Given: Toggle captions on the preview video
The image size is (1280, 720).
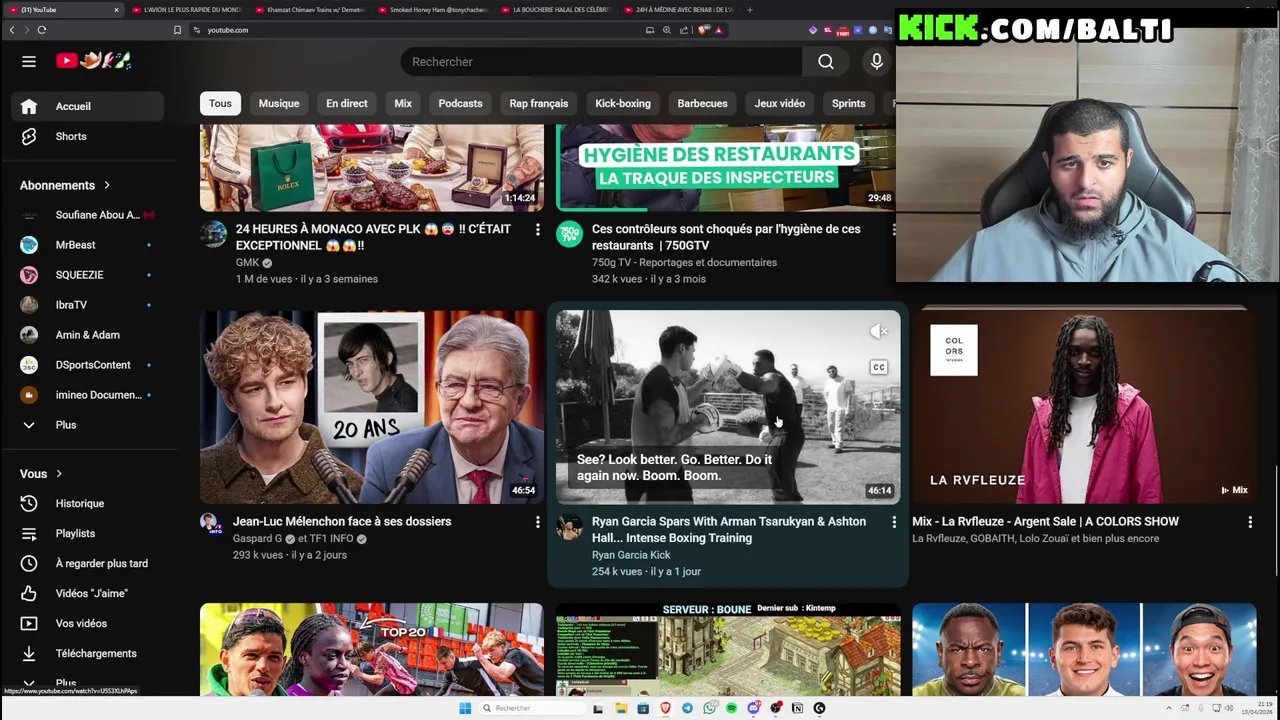Looking at the screenshot, I should [878, 368].
